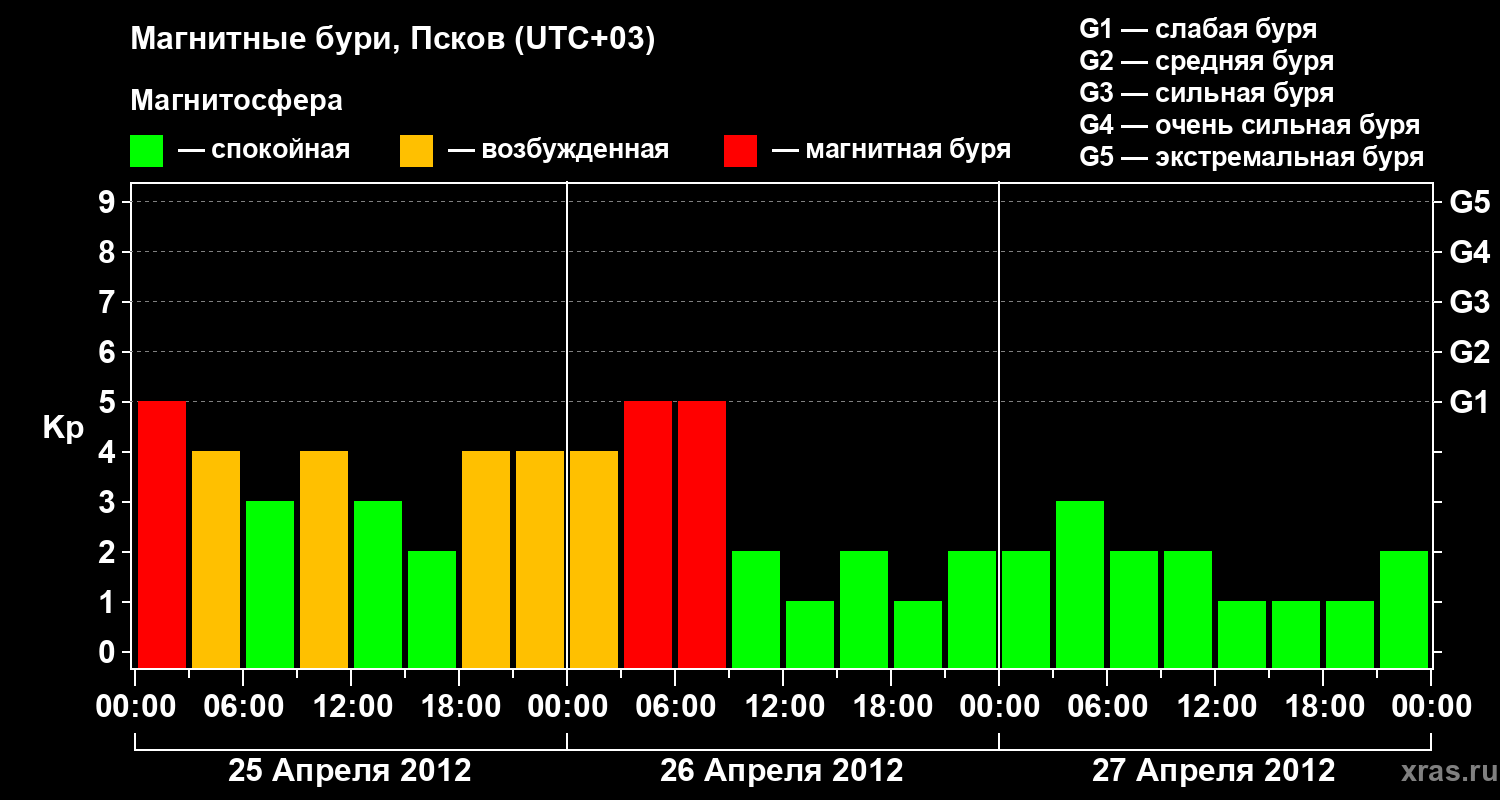Click the yellow Kp 4 bar on 26 April

594,559
